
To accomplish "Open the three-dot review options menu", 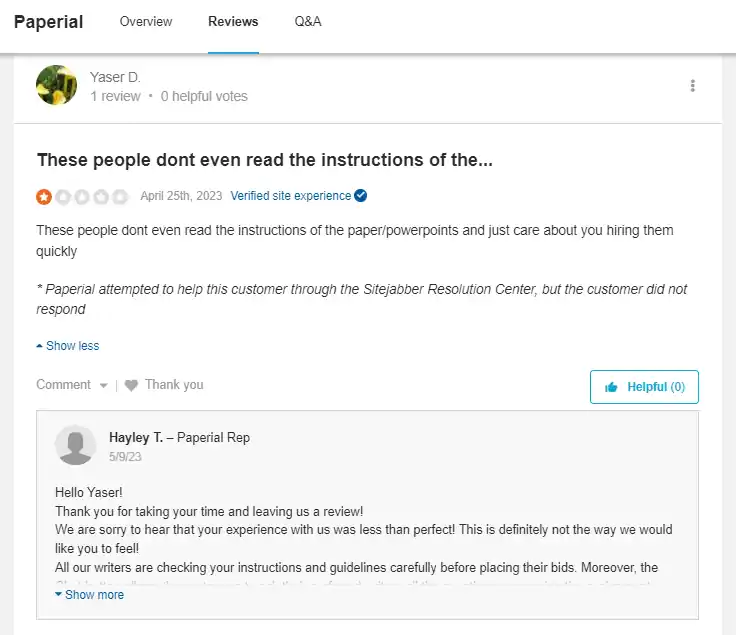I will pos(692,86).
